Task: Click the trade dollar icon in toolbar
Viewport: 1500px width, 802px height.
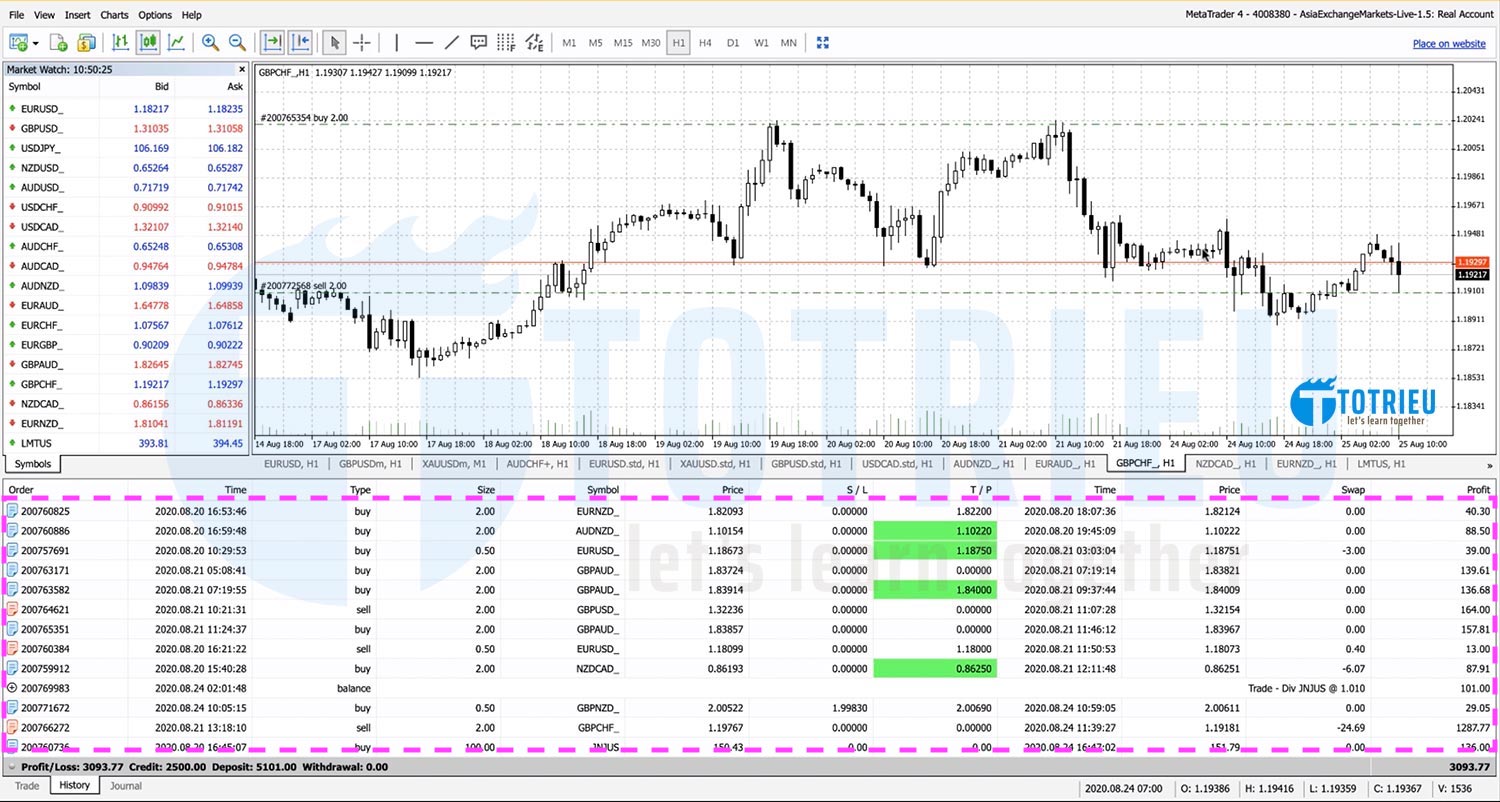Action: tap(87, 42)
